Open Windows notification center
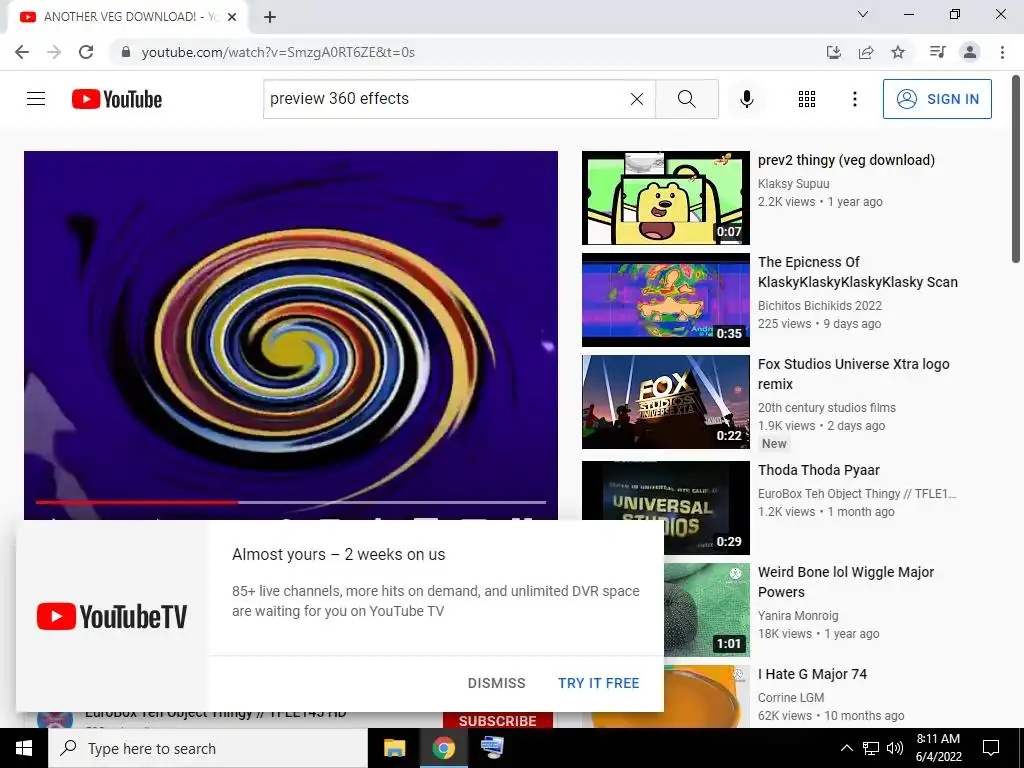 pyautogui.click(x=991, y=748)
